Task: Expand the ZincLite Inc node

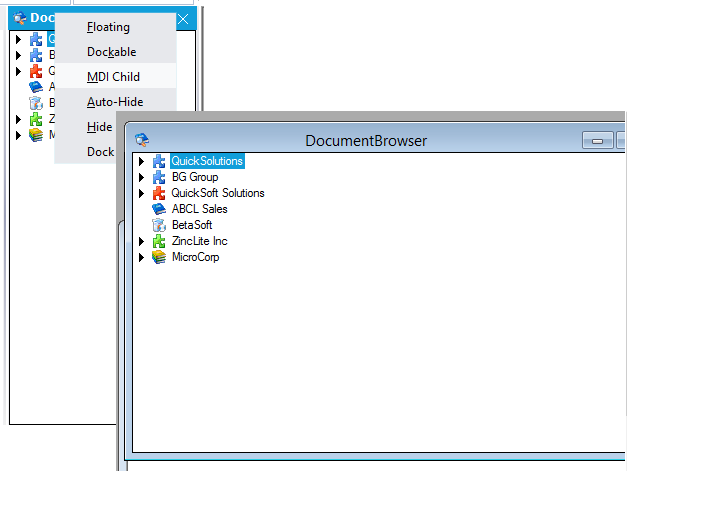Action: [x=141, y=241]
